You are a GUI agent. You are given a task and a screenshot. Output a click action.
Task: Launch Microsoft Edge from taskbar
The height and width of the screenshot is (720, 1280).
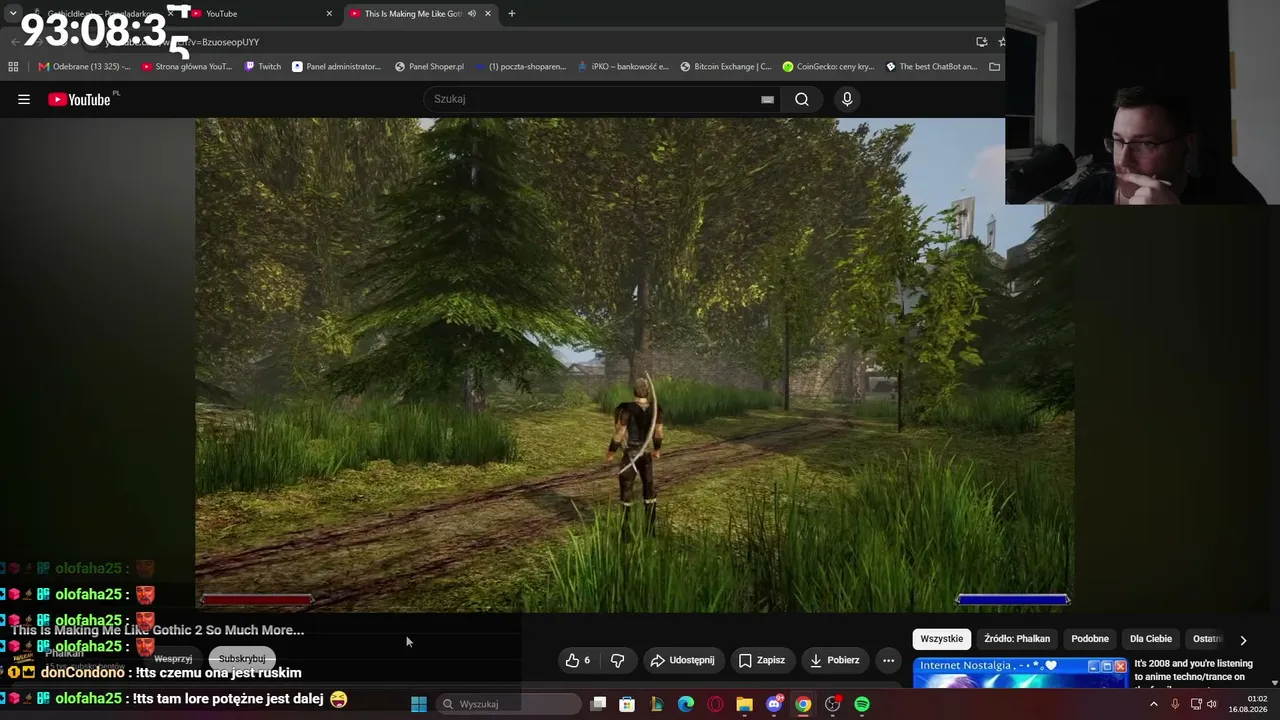pyautogui.click(x=686, y=704)
